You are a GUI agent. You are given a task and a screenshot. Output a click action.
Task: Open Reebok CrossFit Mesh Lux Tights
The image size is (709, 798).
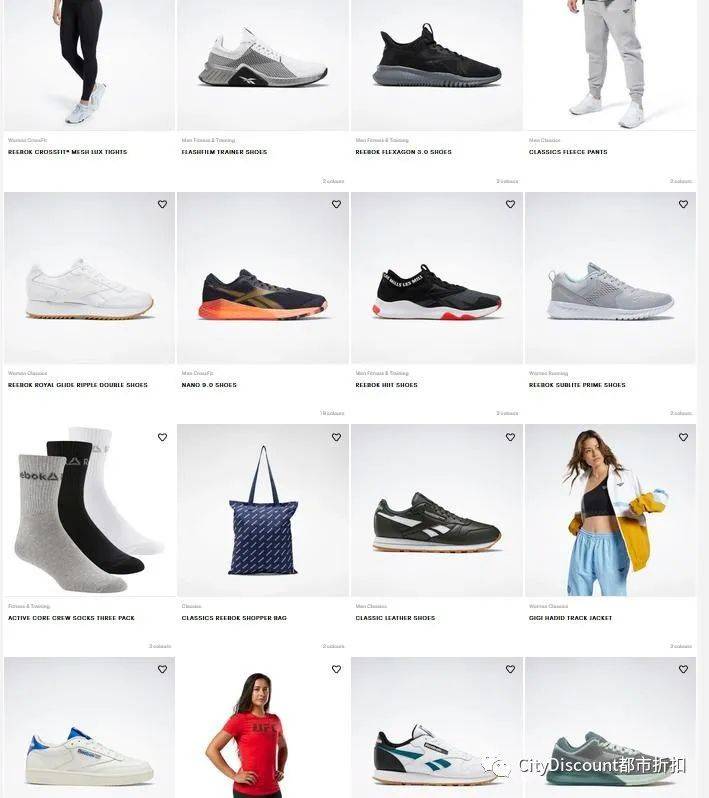[67, 152]
